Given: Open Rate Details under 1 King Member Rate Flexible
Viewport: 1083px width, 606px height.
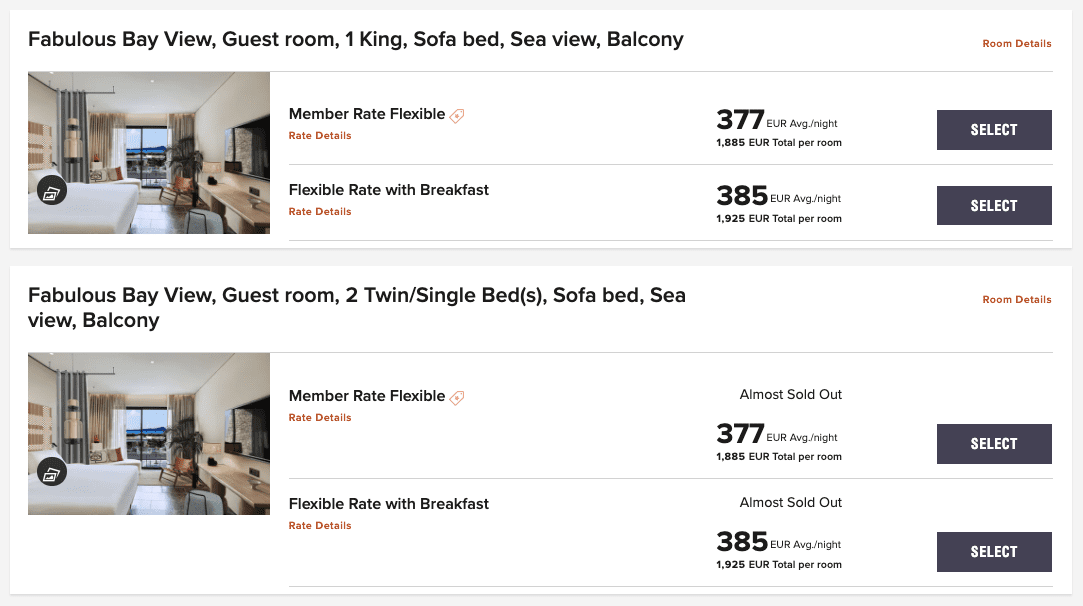Looking at the screenshot, I should click(x=320, y=135).
